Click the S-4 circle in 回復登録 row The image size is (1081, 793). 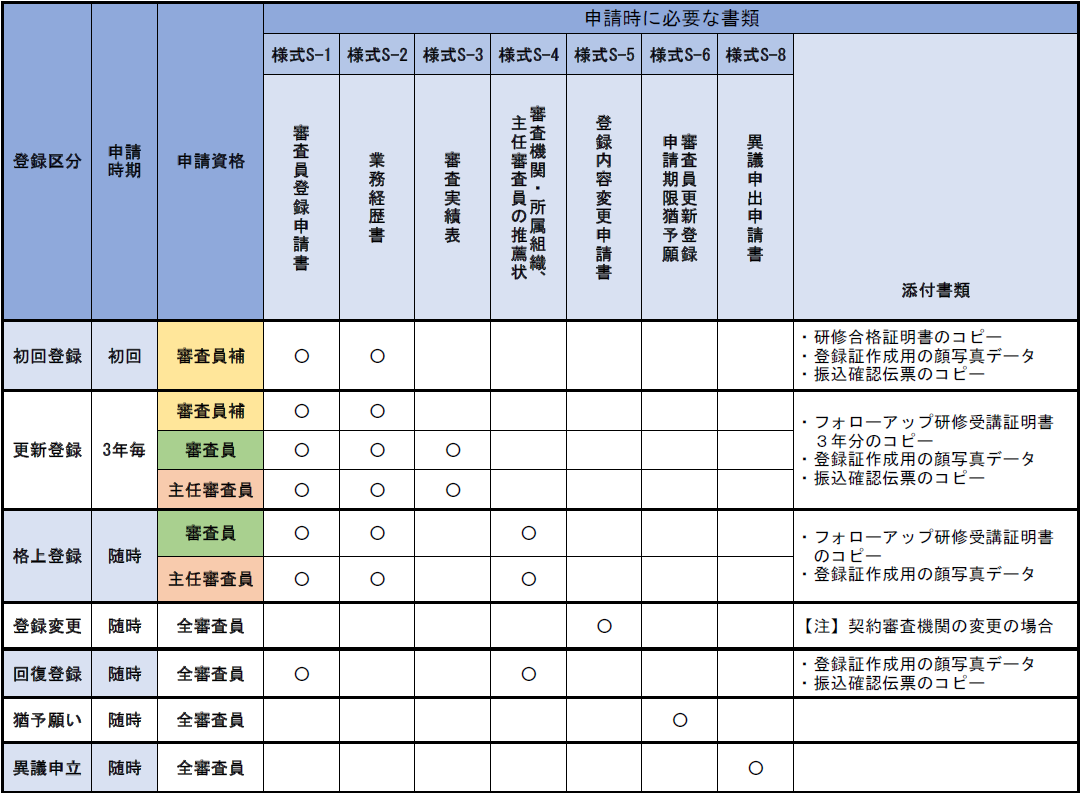528,674
